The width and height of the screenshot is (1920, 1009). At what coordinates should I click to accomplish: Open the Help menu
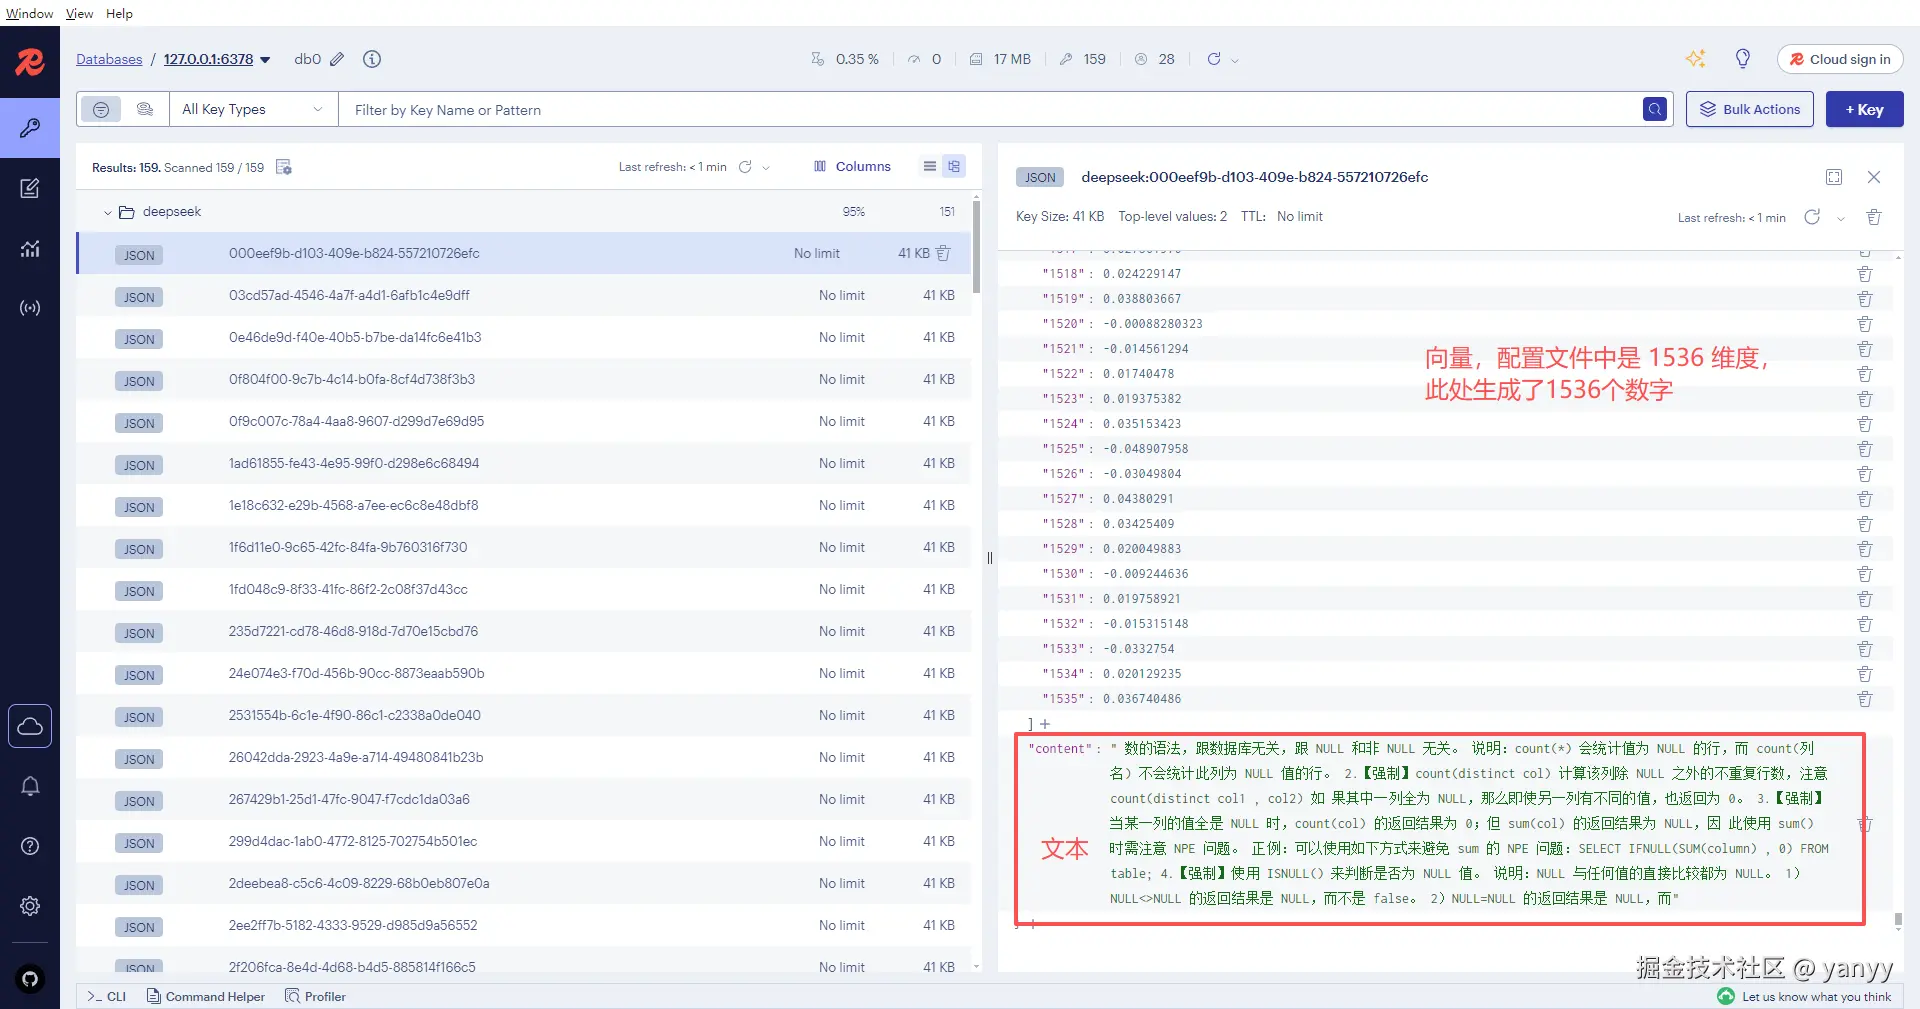pos(119,13)
